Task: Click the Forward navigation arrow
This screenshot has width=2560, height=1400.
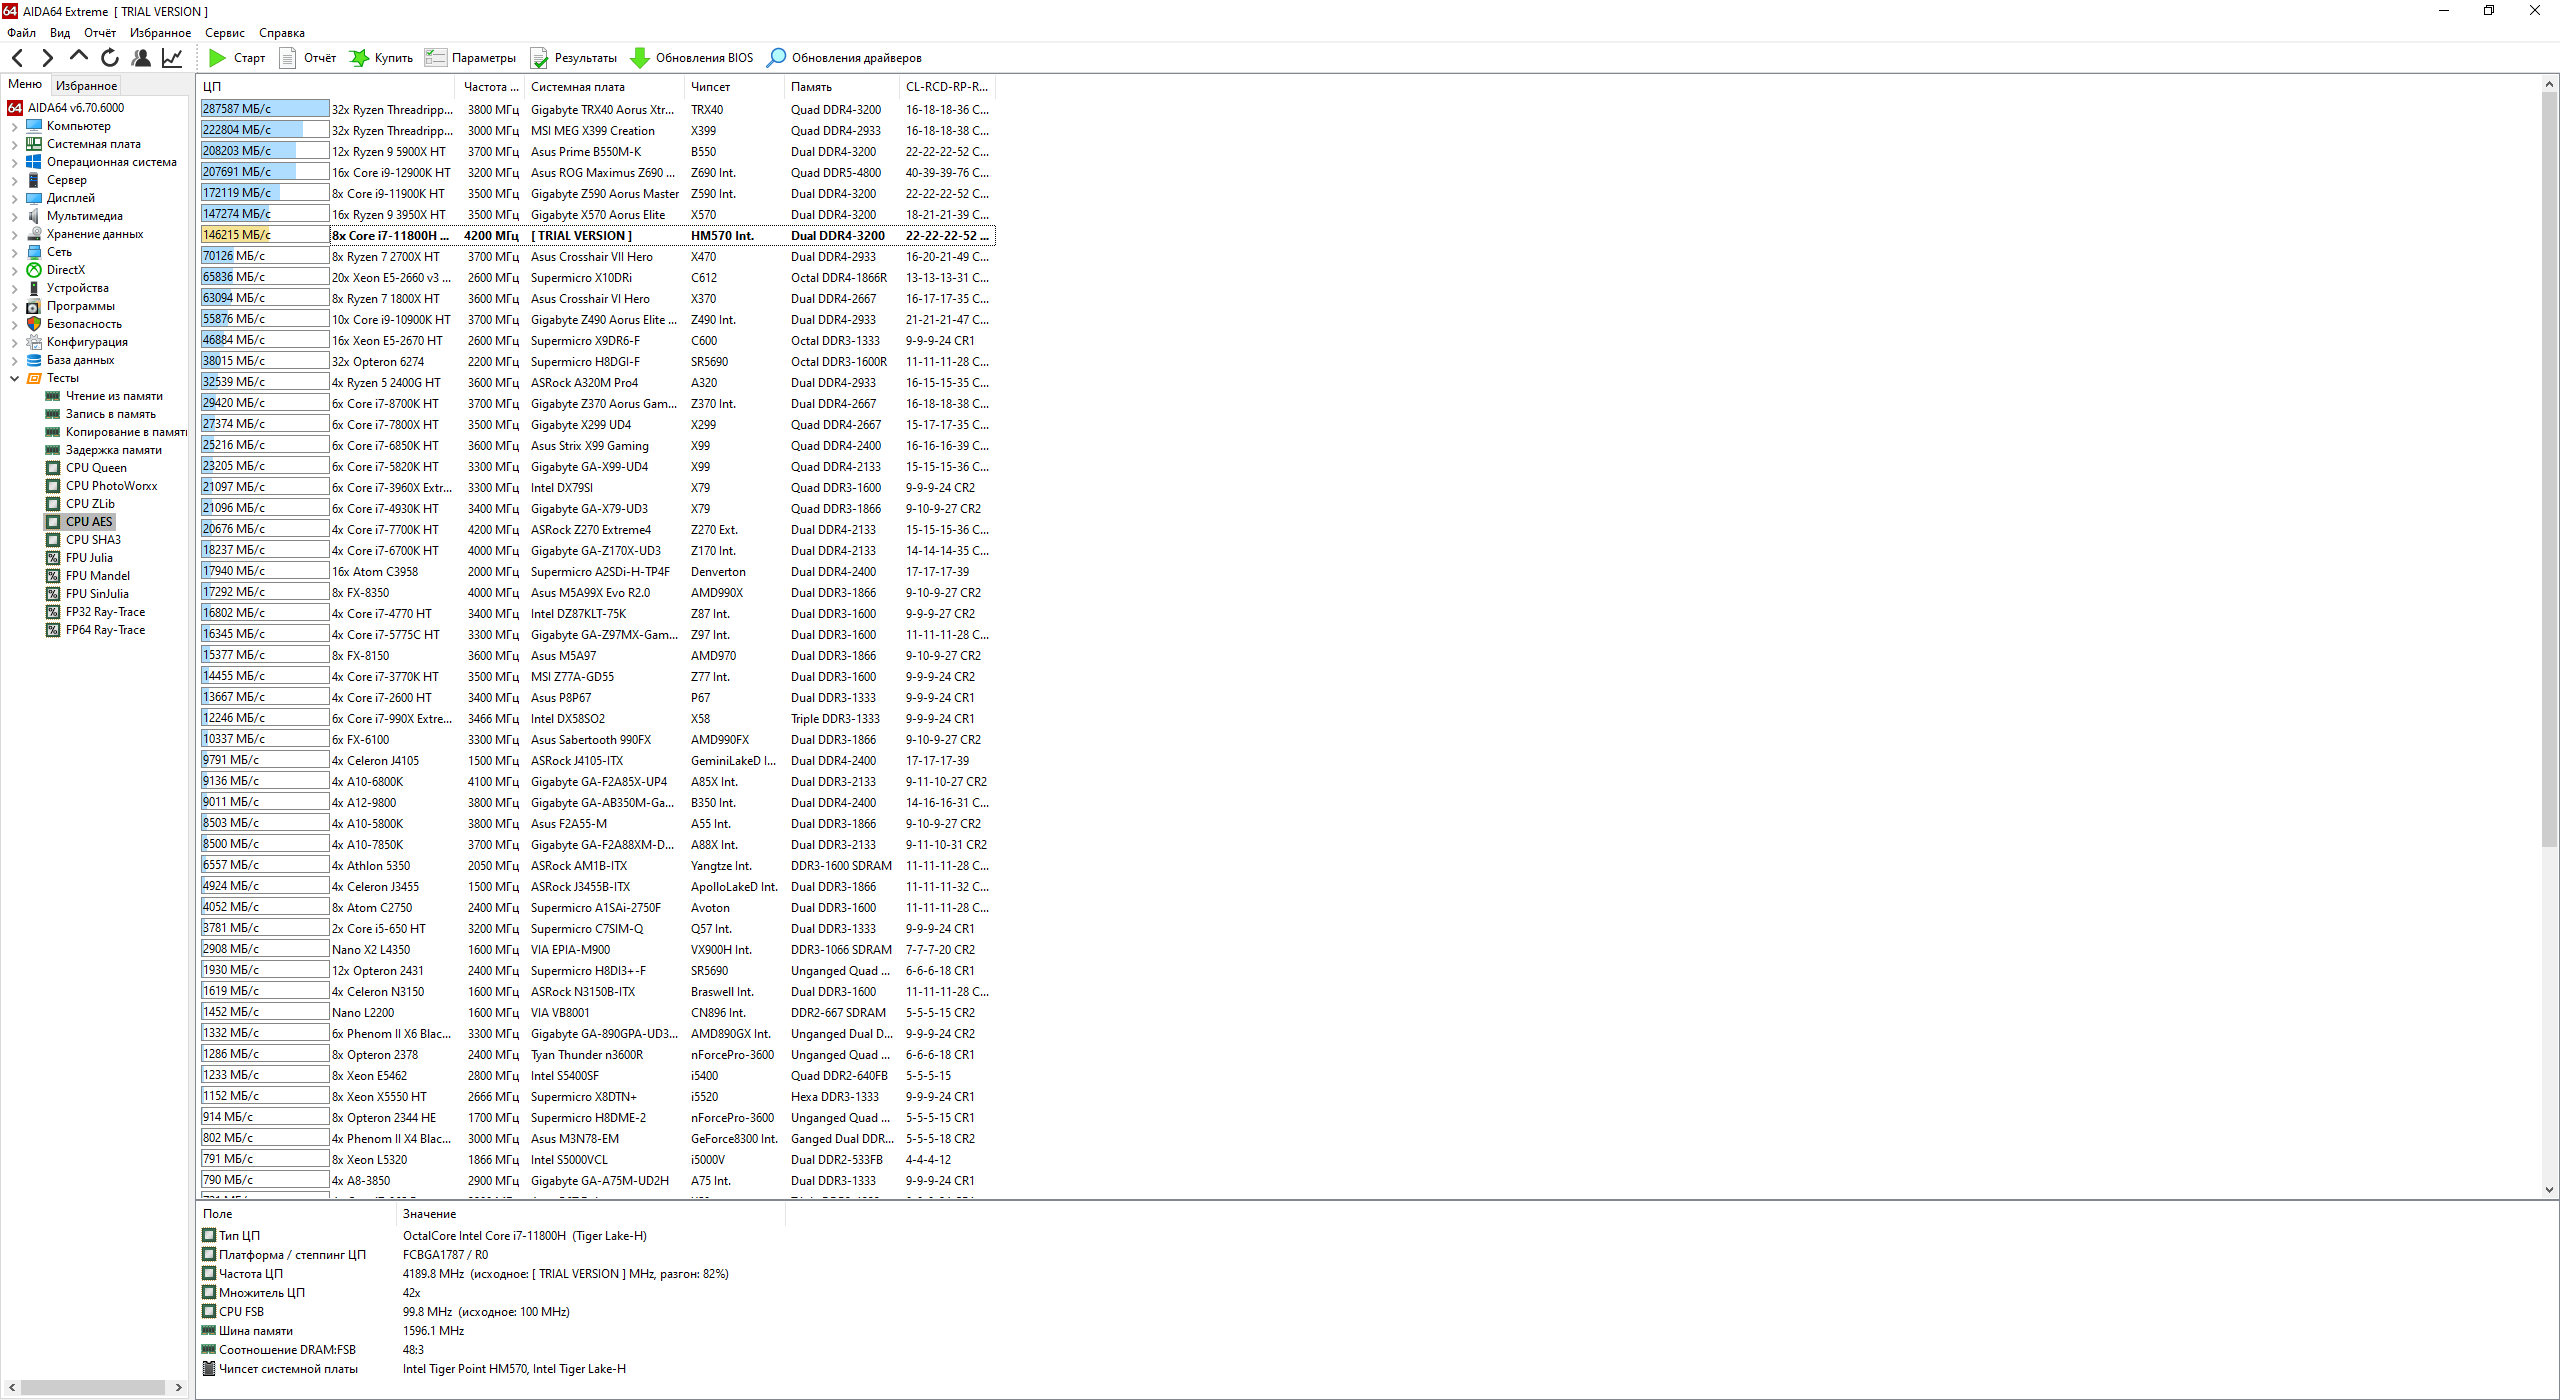Action: click(x=47, y=58)
